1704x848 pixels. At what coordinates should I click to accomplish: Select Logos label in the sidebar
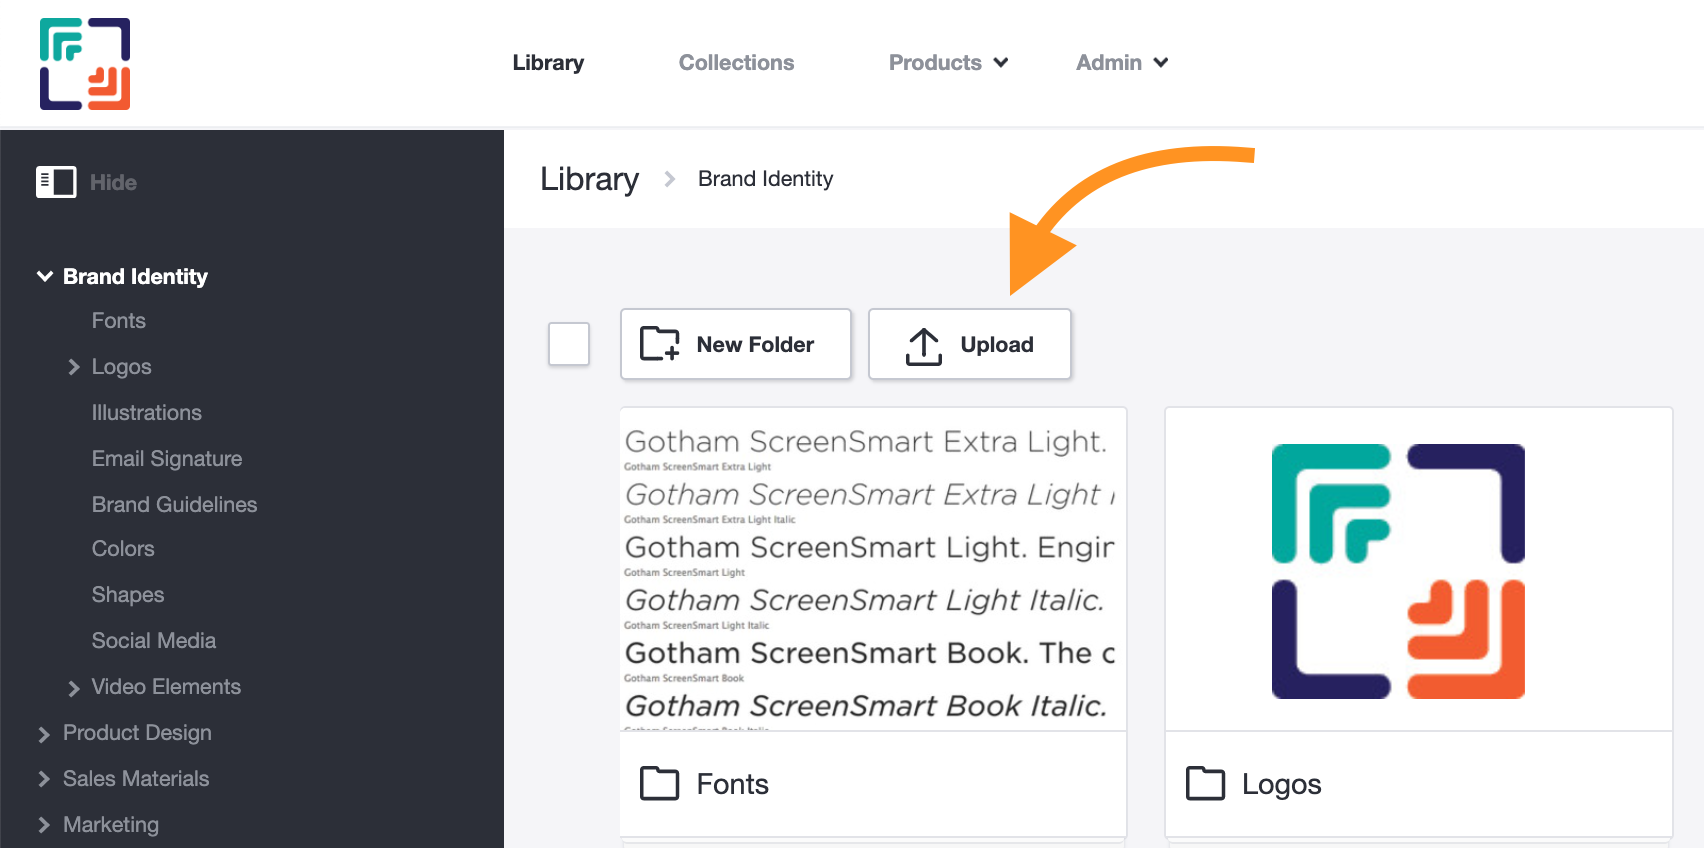[x=122, y=367]
